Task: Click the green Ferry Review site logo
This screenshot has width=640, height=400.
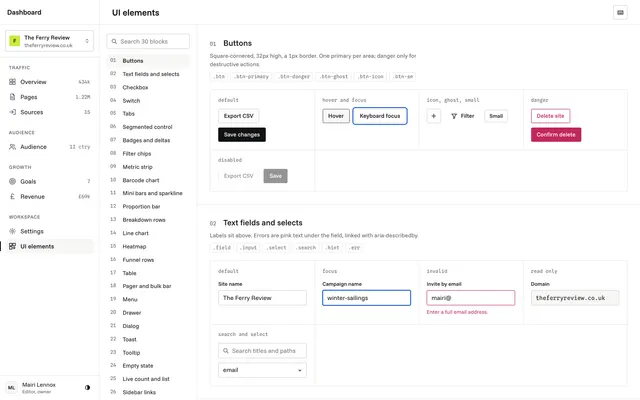Action: (15, 41)
